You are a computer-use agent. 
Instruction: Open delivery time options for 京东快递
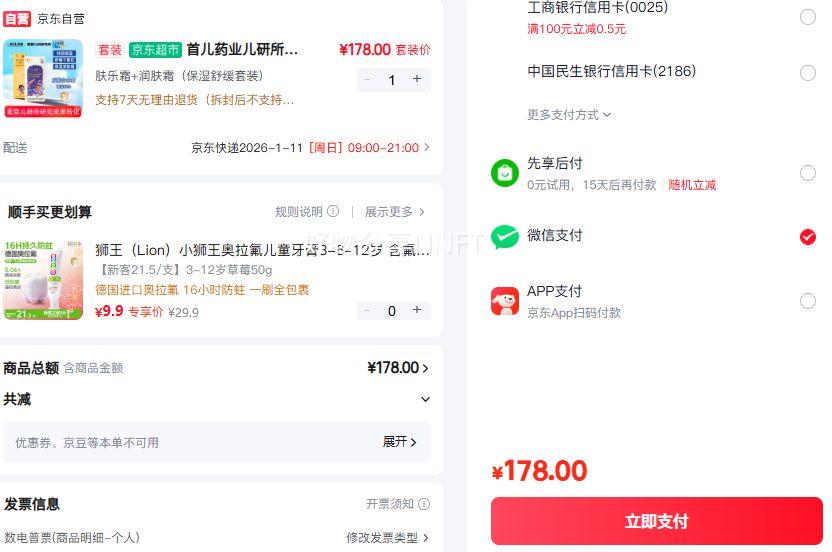pyautogui.click(x=427, y=147)
